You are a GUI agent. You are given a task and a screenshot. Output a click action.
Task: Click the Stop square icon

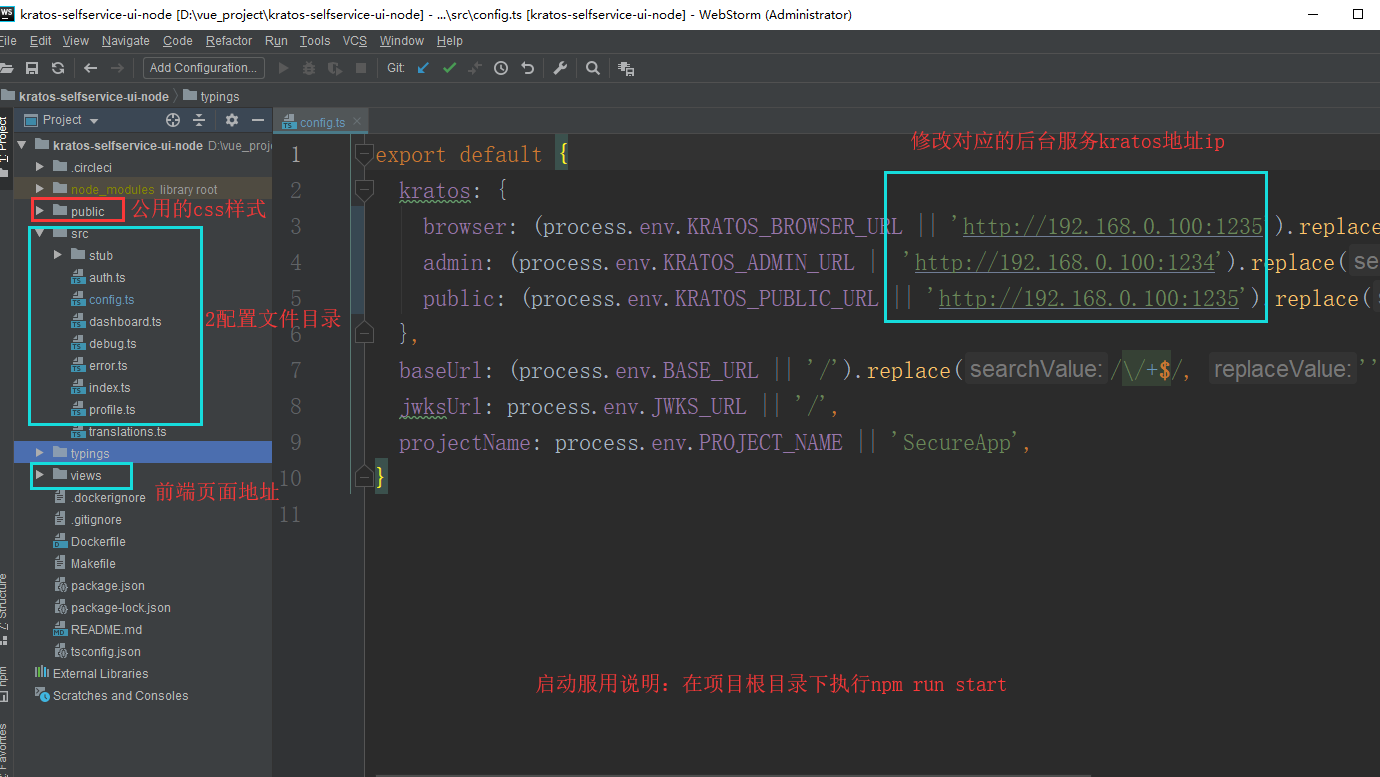click(x=361, y=68)
